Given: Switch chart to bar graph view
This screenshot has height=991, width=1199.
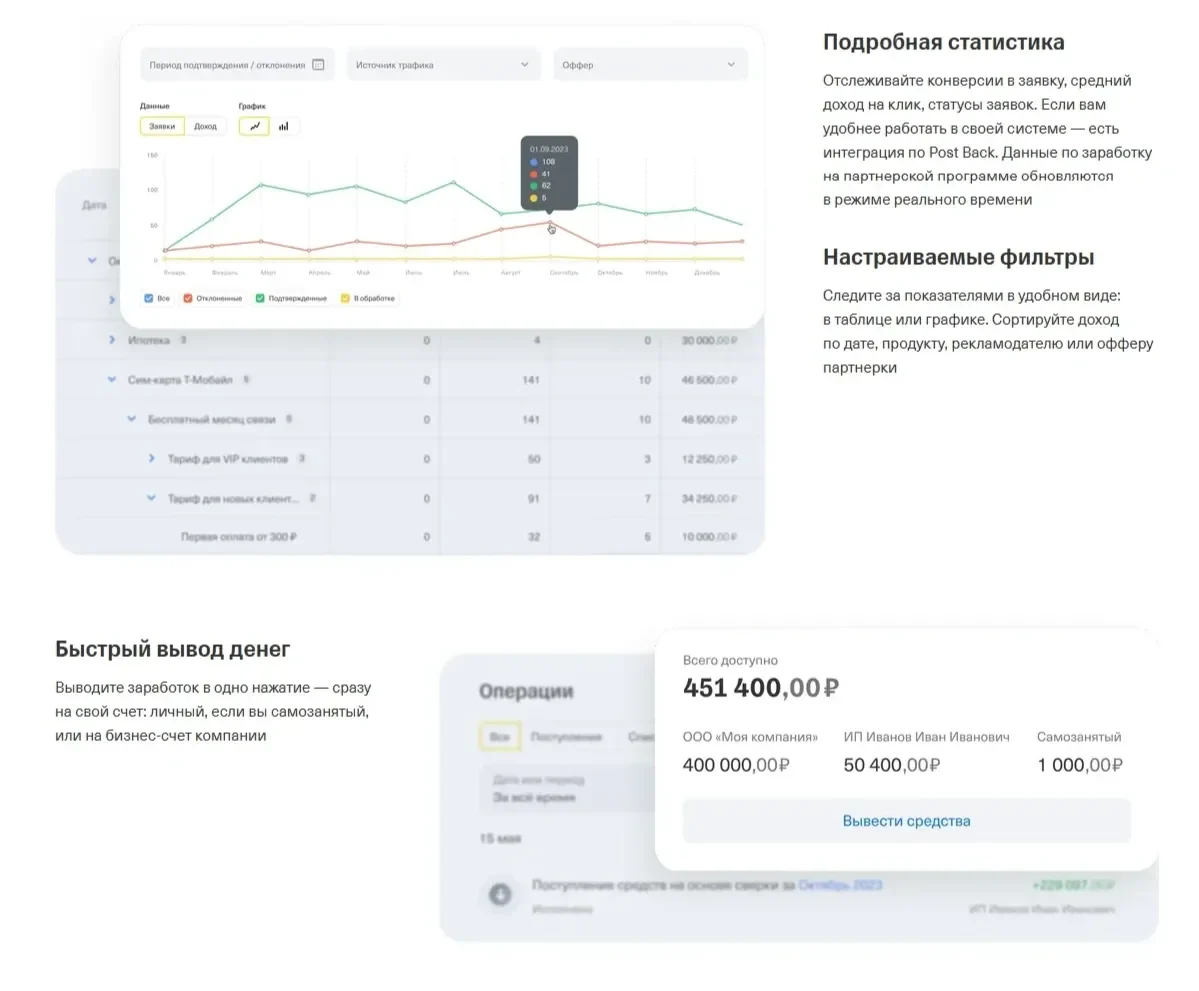Looking at the screenshot, I should pyautogui.click(x=284, y=126).
